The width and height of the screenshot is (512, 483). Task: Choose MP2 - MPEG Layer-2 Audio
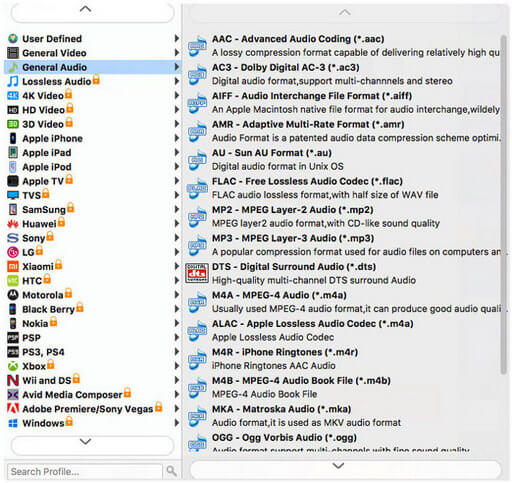(343, 217)
